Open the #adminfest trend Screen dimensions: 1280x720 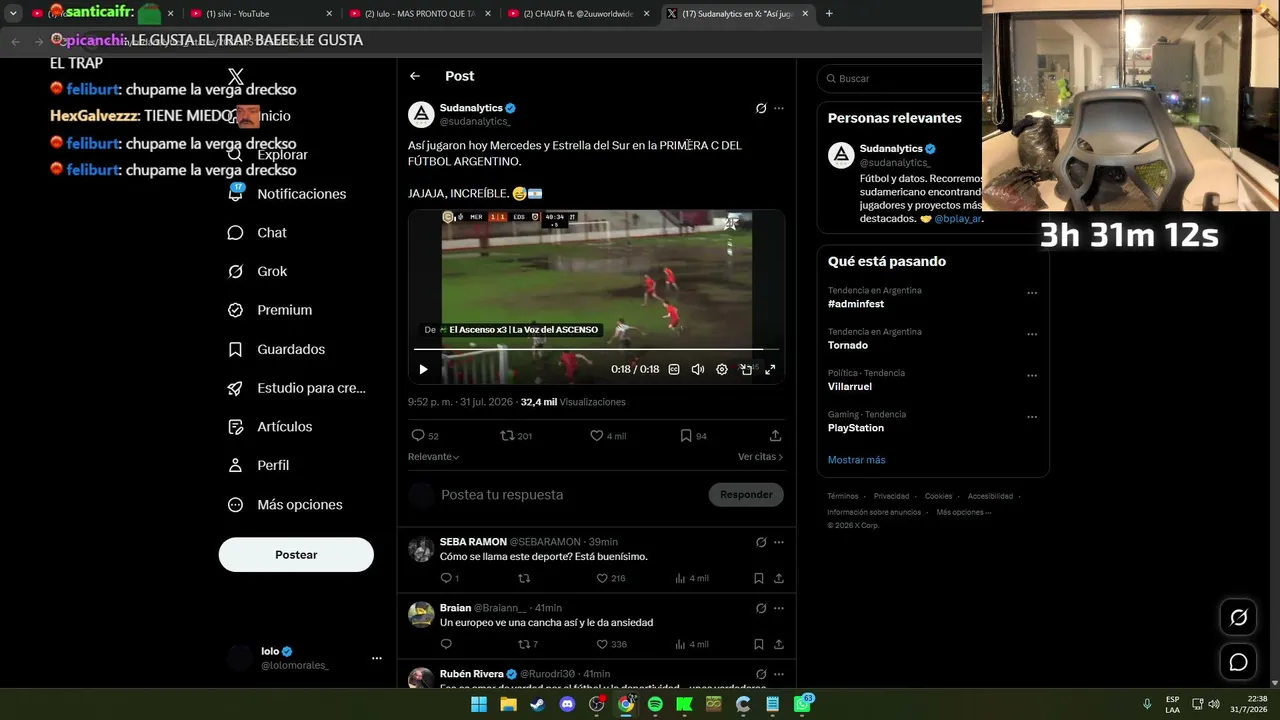click(x=856, y=304)
